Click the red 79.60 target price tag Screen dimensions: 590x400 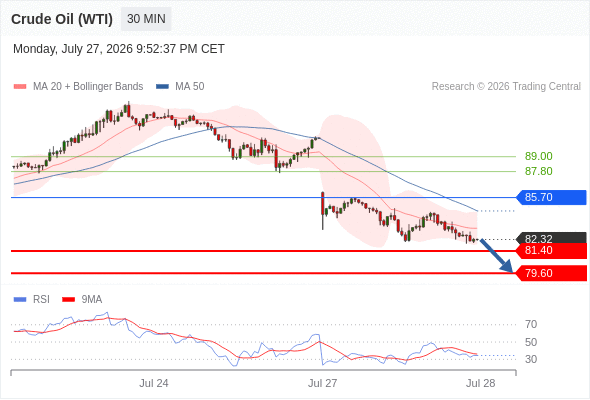tap(551, 273)
